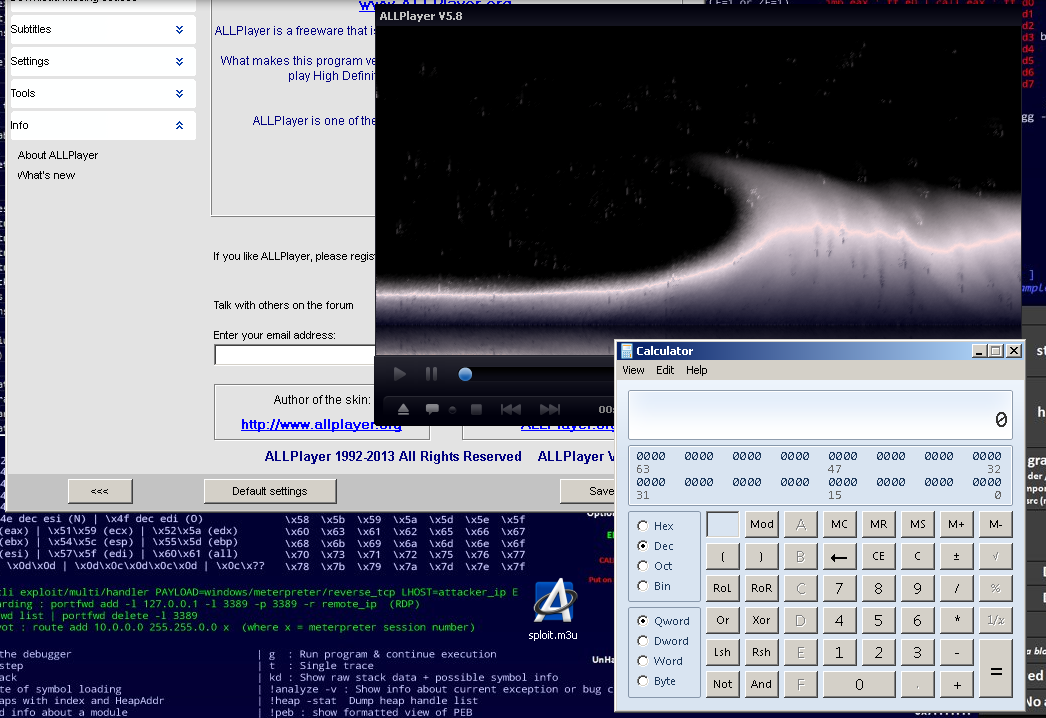Screen dimensions: 1046x718
Task: Start playback with ALLPlayer play button
Action: tap(400, 374)
